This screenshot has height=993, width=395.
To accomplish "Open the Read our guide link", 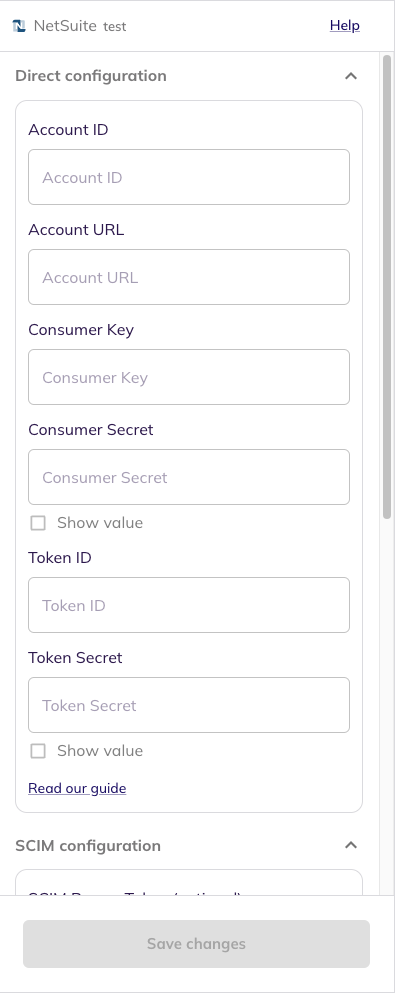I will pos(77,788).
